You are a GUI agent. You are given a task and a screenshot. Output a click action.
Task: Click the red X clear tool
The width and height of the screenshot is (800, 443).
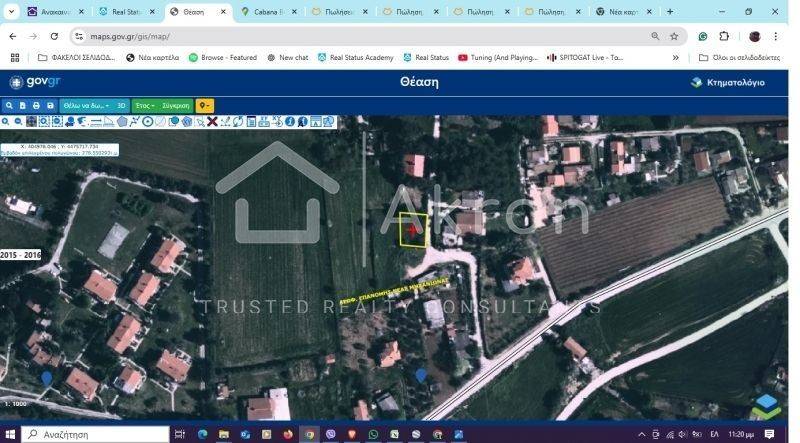click(x=212, y=121)
